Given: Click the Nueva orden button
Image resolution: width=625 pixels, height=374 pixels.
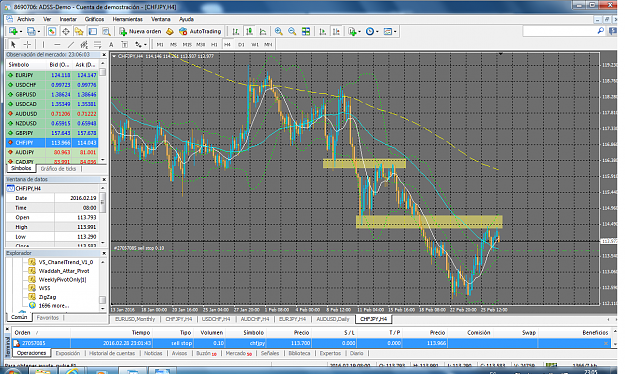Looking at the screenshot, I should pyautogui.click(x=141, y=31).
